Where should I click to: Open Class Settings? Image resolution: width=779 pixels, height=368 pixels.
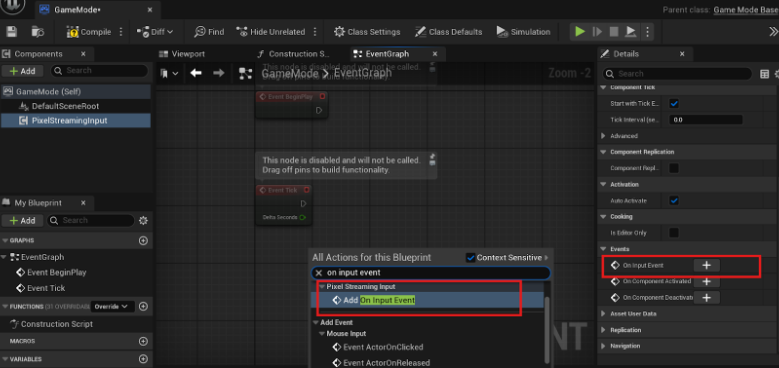367,32
